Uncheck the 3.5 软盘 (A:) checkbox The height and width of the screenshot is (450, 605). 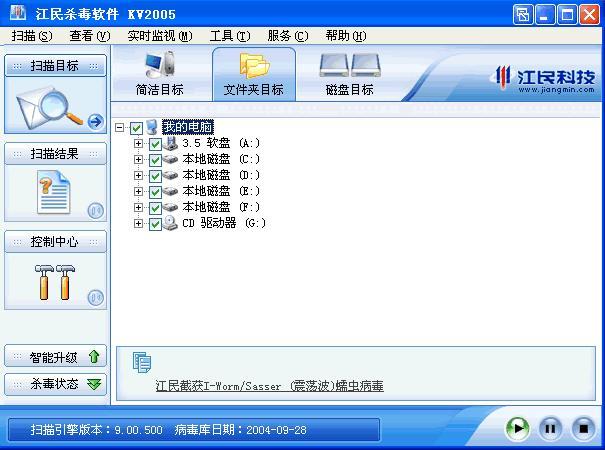155,144
